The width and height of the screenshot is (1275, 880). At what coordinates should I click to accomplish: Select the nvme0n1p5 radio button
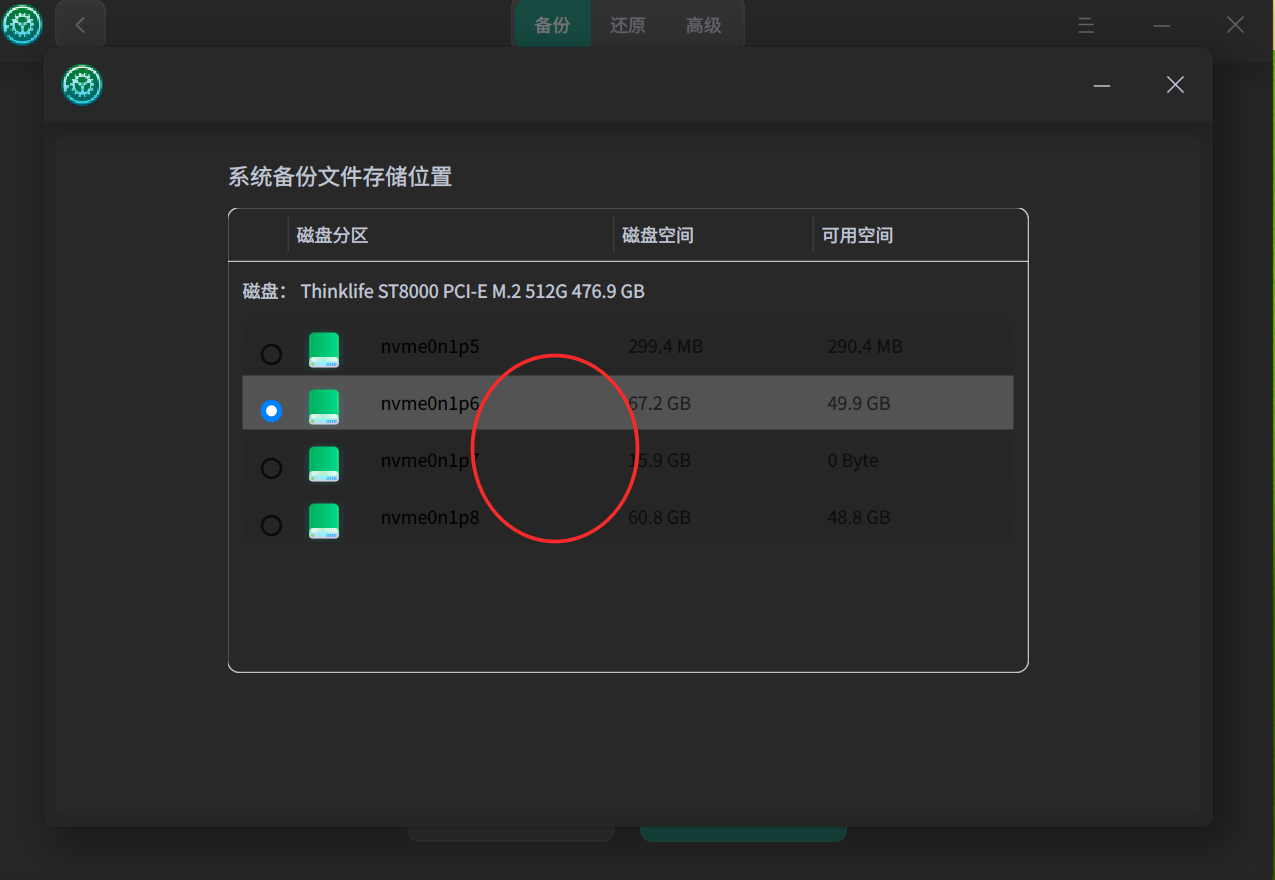[x=271, y=353]
